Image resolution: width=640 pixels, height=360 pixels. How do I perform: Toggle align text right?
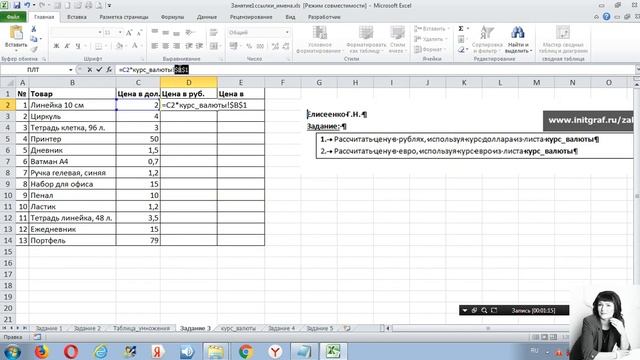(x=176, y=46)
